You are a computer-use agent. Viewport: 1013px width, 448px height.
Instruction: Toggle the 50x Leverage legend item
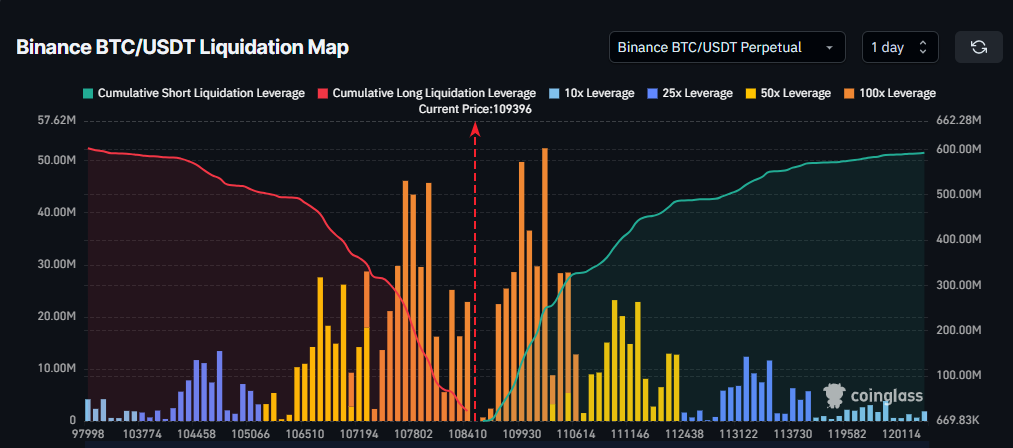(788, 93)
